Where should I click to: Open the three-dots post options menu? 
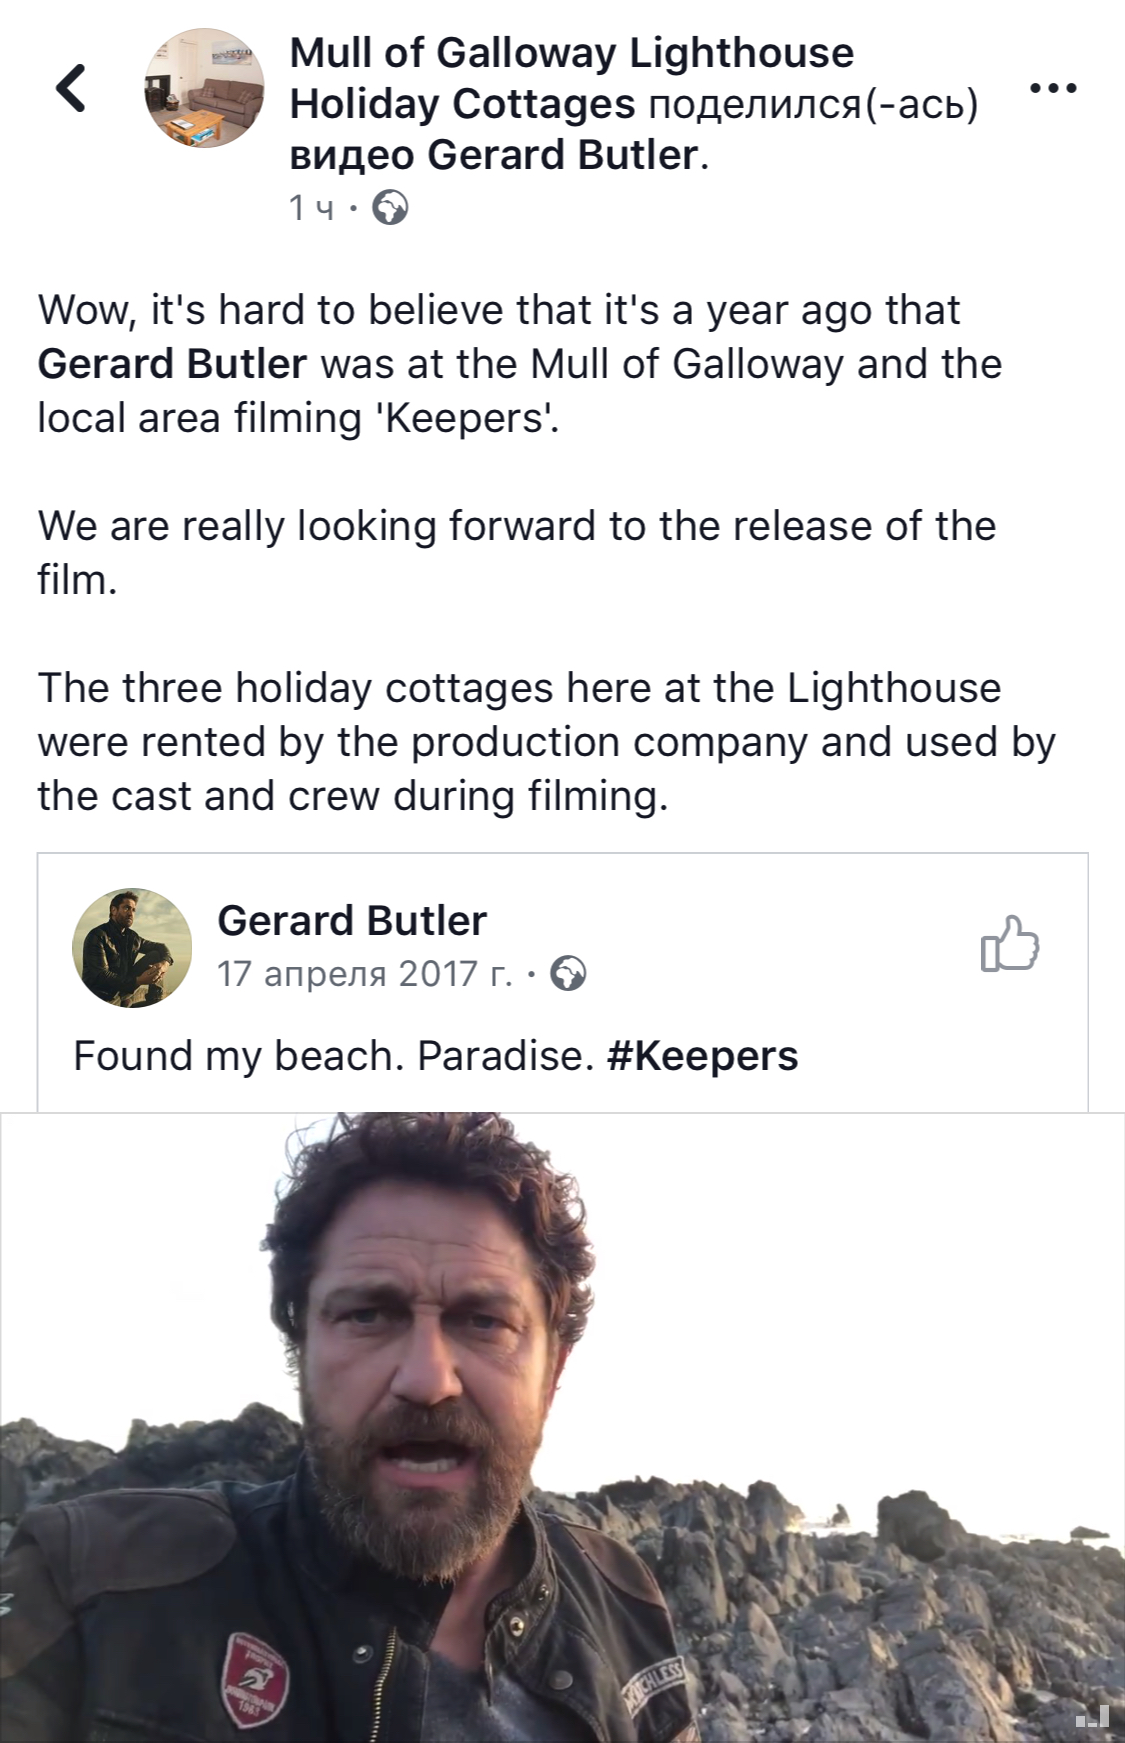click(1052, 89)
